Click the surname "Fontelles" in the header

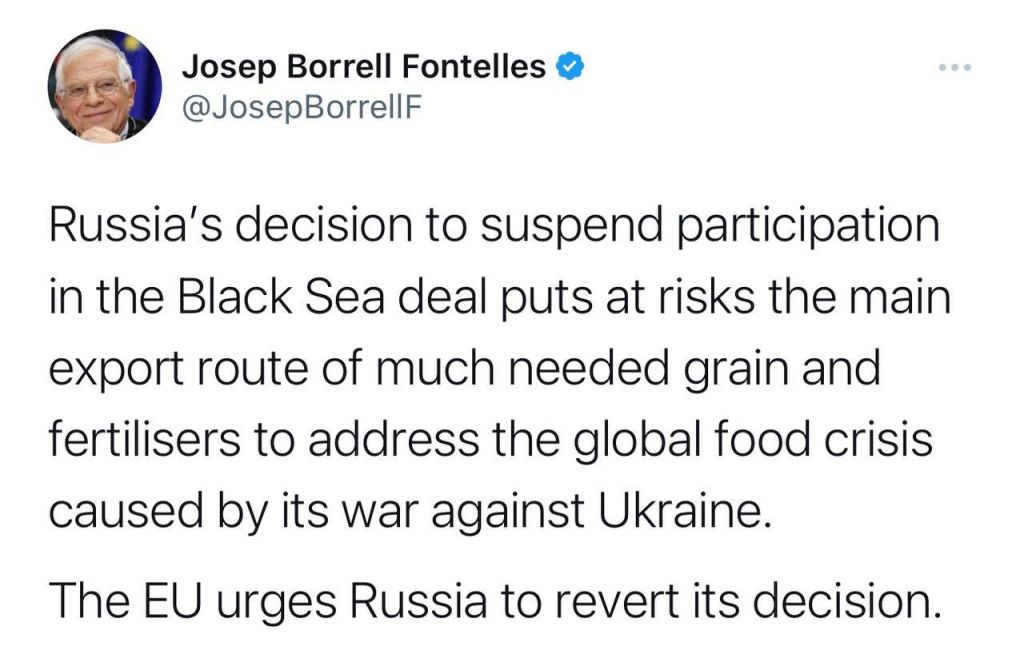(x=474, y=67)
